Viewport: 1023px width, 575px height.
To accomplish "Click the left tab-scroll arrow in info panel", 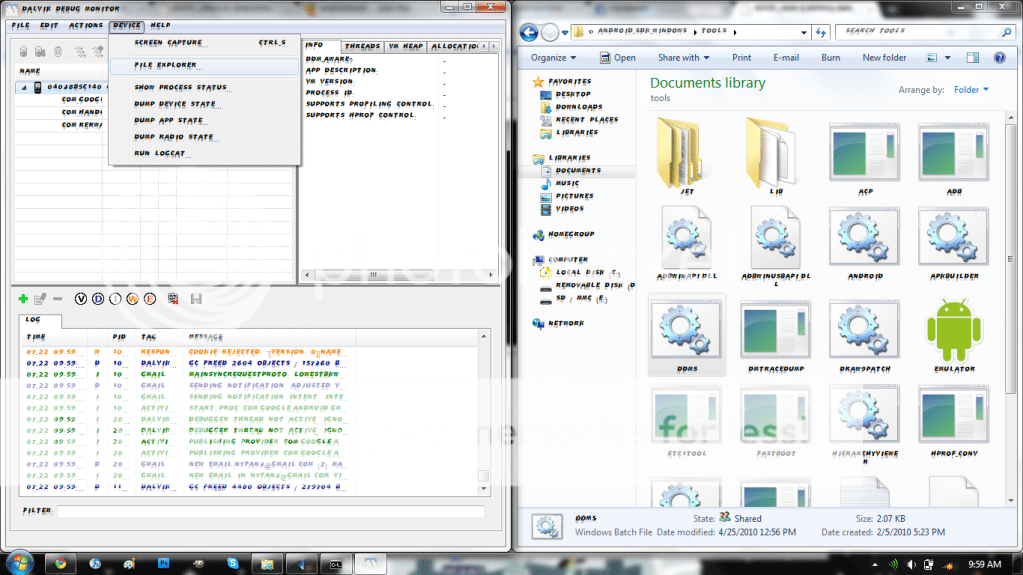I will pyautogui.click(x=483, y=46).
